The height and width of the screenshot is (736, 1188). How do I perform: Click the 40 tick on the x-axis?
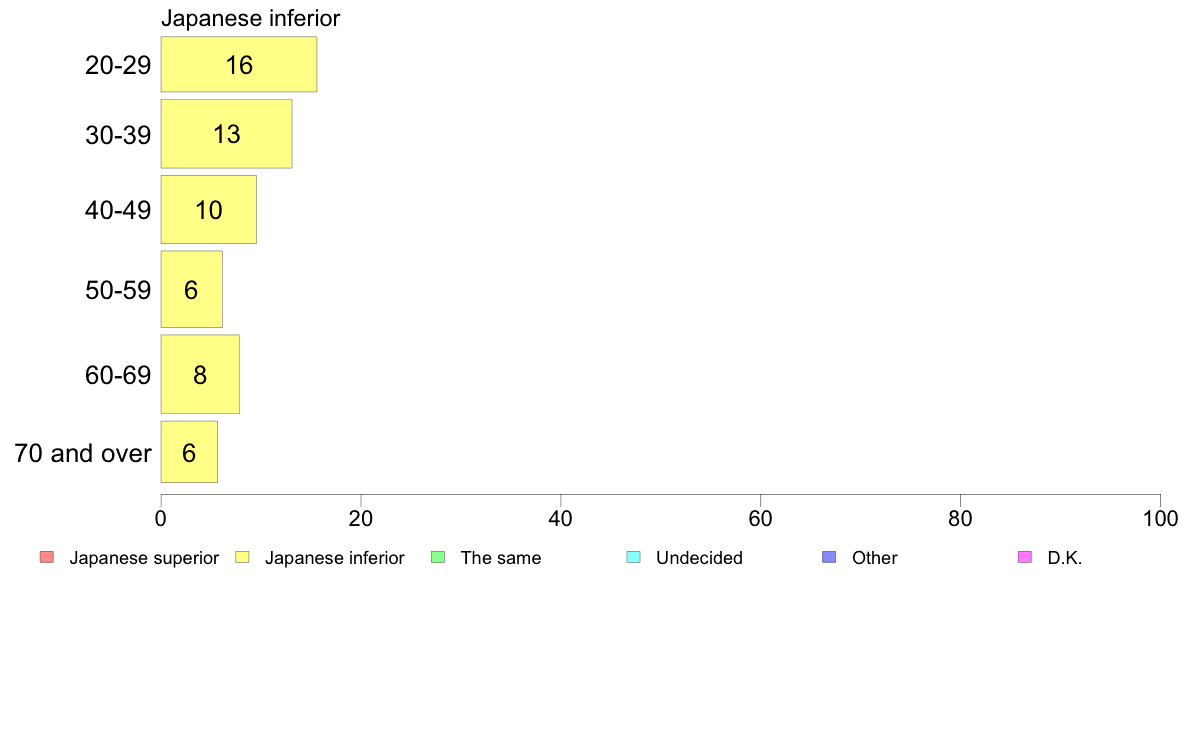[x=561, y=519]
